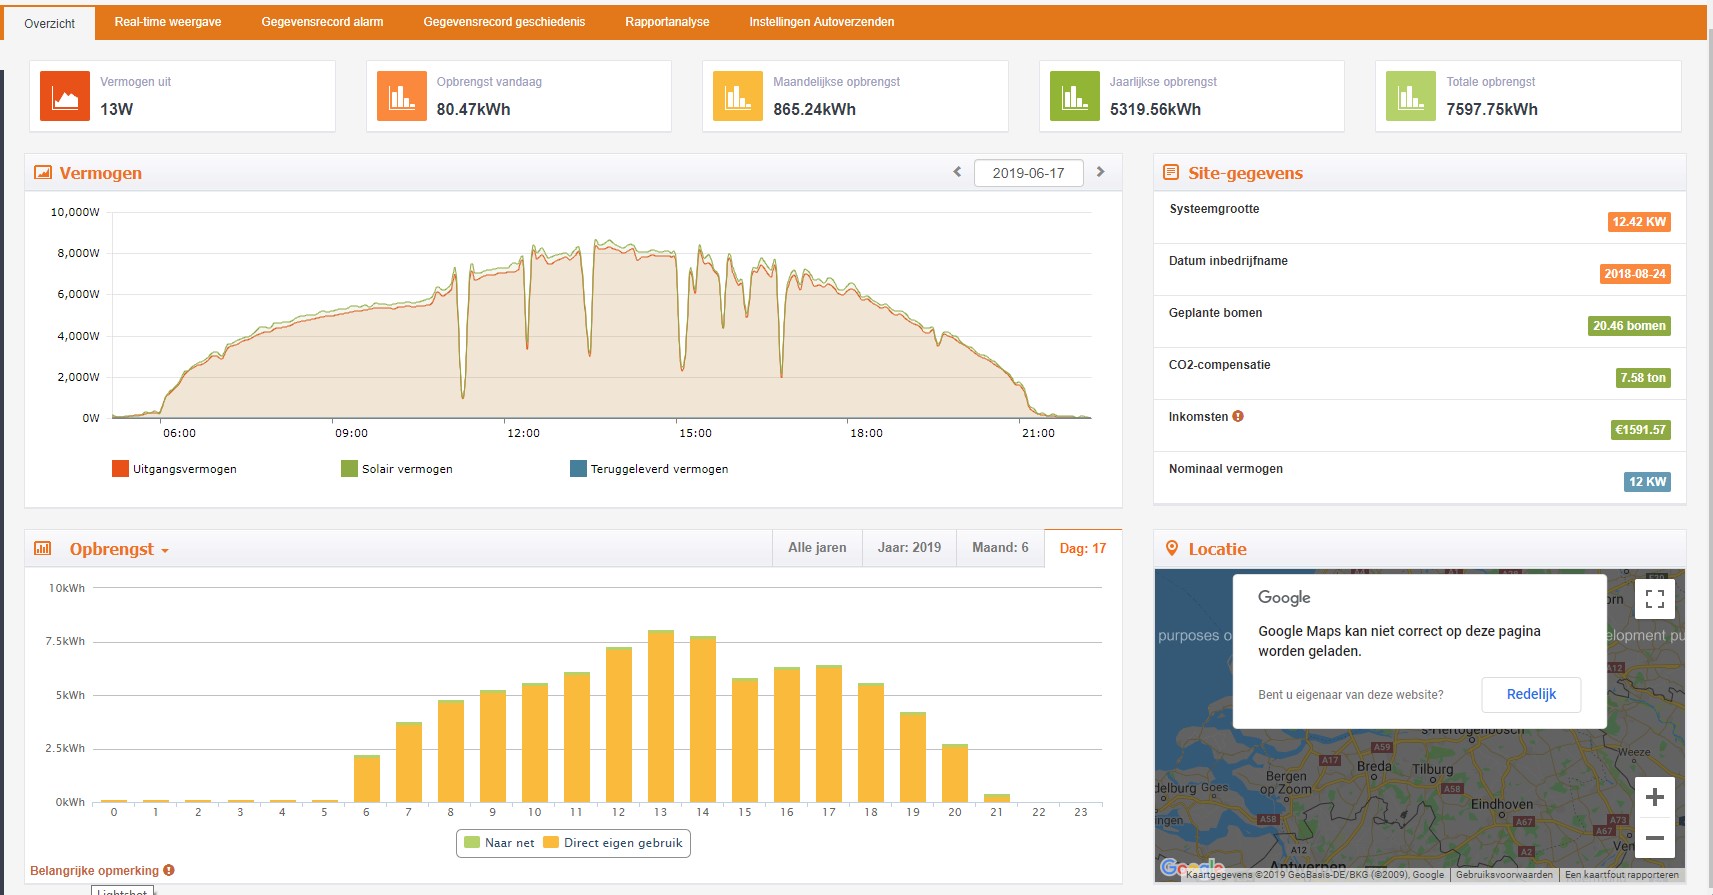Zoom in on the map
Screen dimensions: 1713x895
click(1655, 797)
